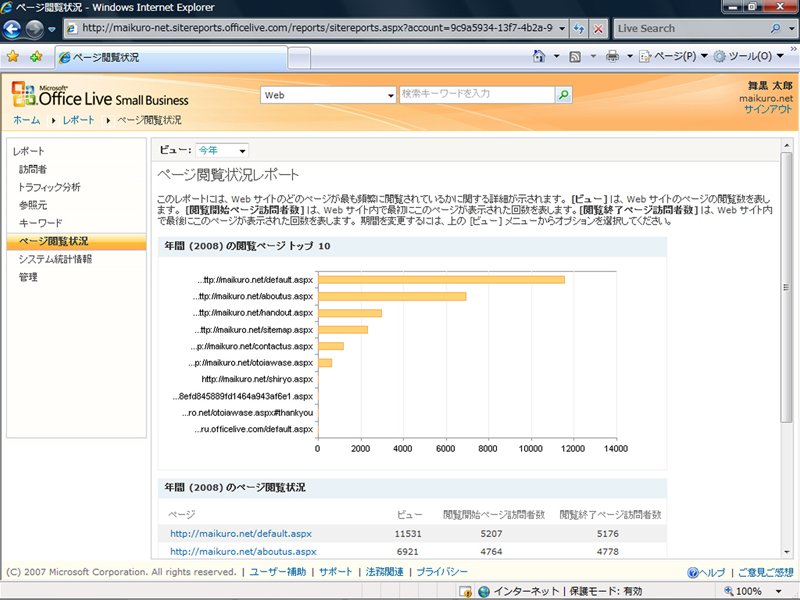Select システム統計情報 in the sidebar
The height and width of the screenshot is (600, 800).
coord(55,259)
